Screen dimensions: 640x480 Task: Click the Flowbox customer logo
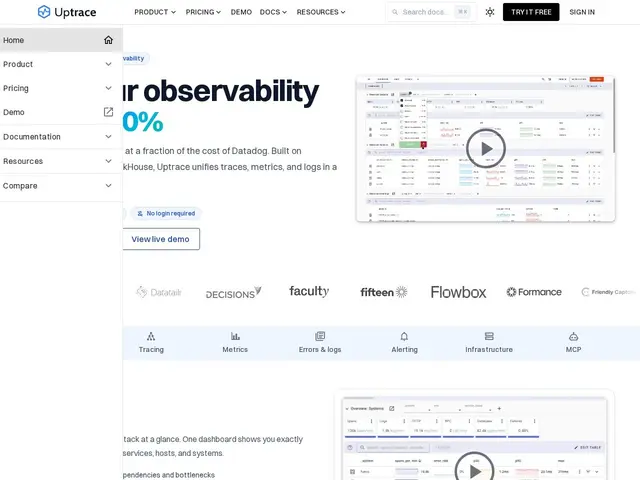pos(458,292)
